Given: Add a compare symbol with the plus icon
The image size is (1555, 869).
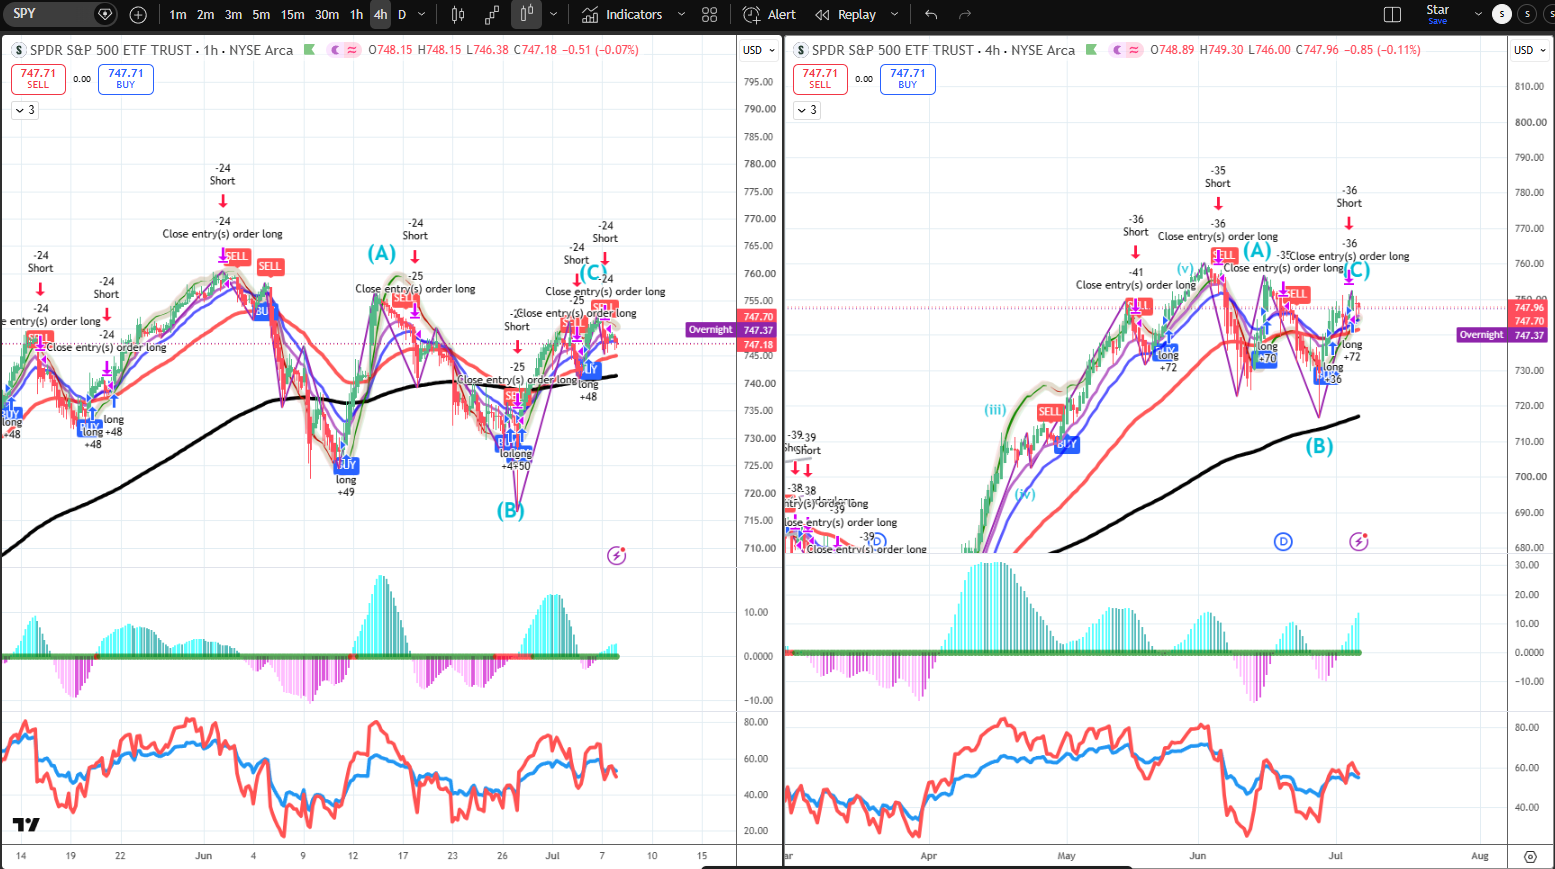Looking at the screenshot, I should coord(138,14).
